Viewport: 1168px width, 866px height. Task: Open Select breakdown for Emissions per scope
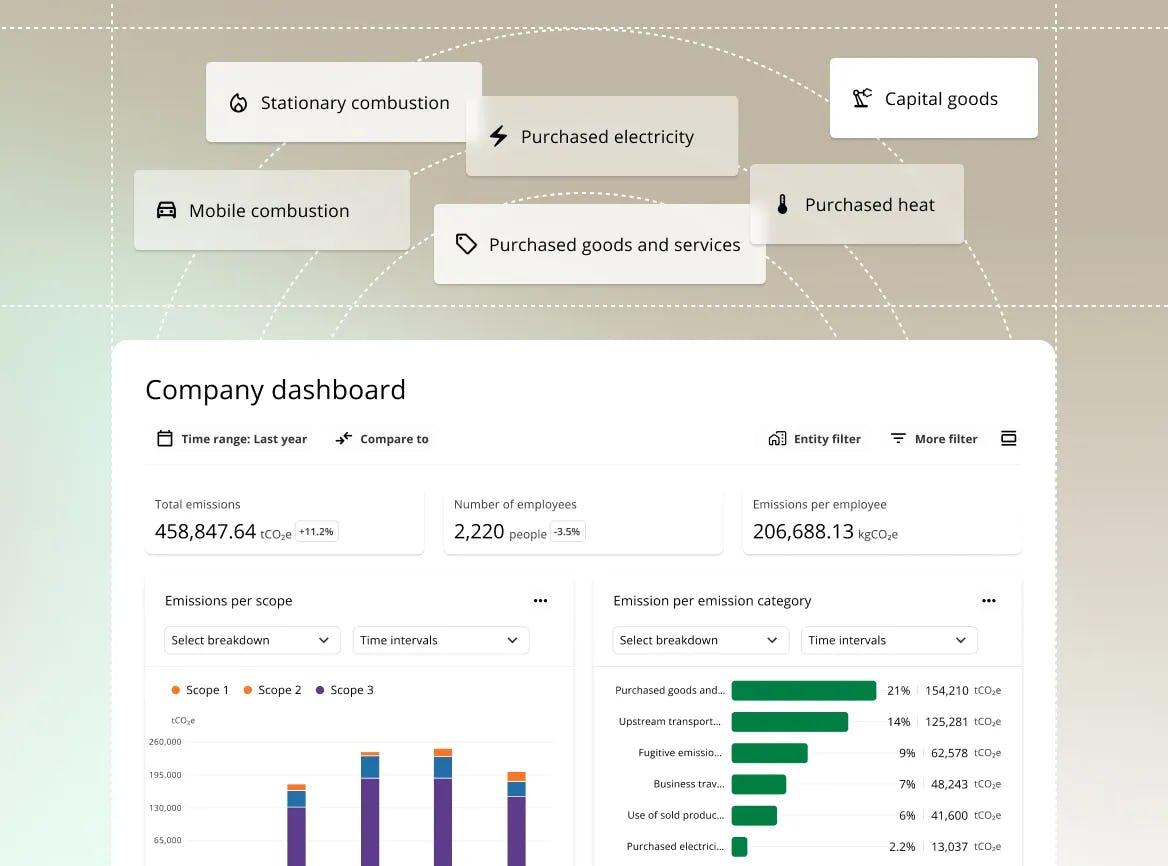[x=252, y=640]
